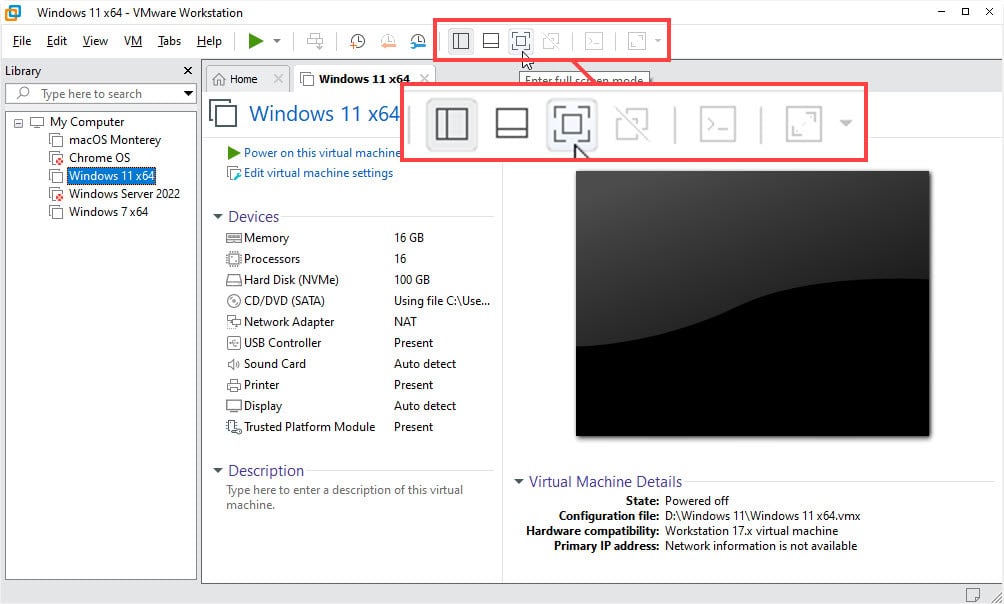Take a snapshot using the clock-plus icon

[357, 41]
